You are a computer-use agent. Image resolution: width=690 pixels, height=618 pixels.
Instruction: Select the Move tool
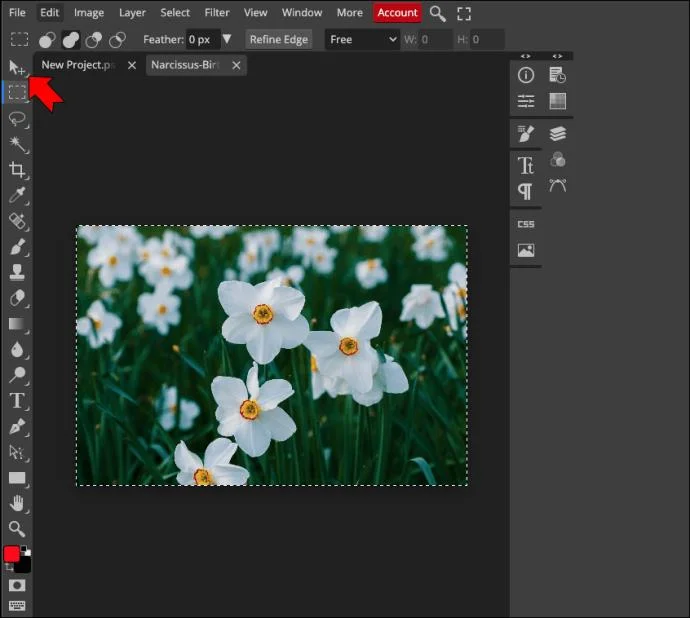point(17,67)
